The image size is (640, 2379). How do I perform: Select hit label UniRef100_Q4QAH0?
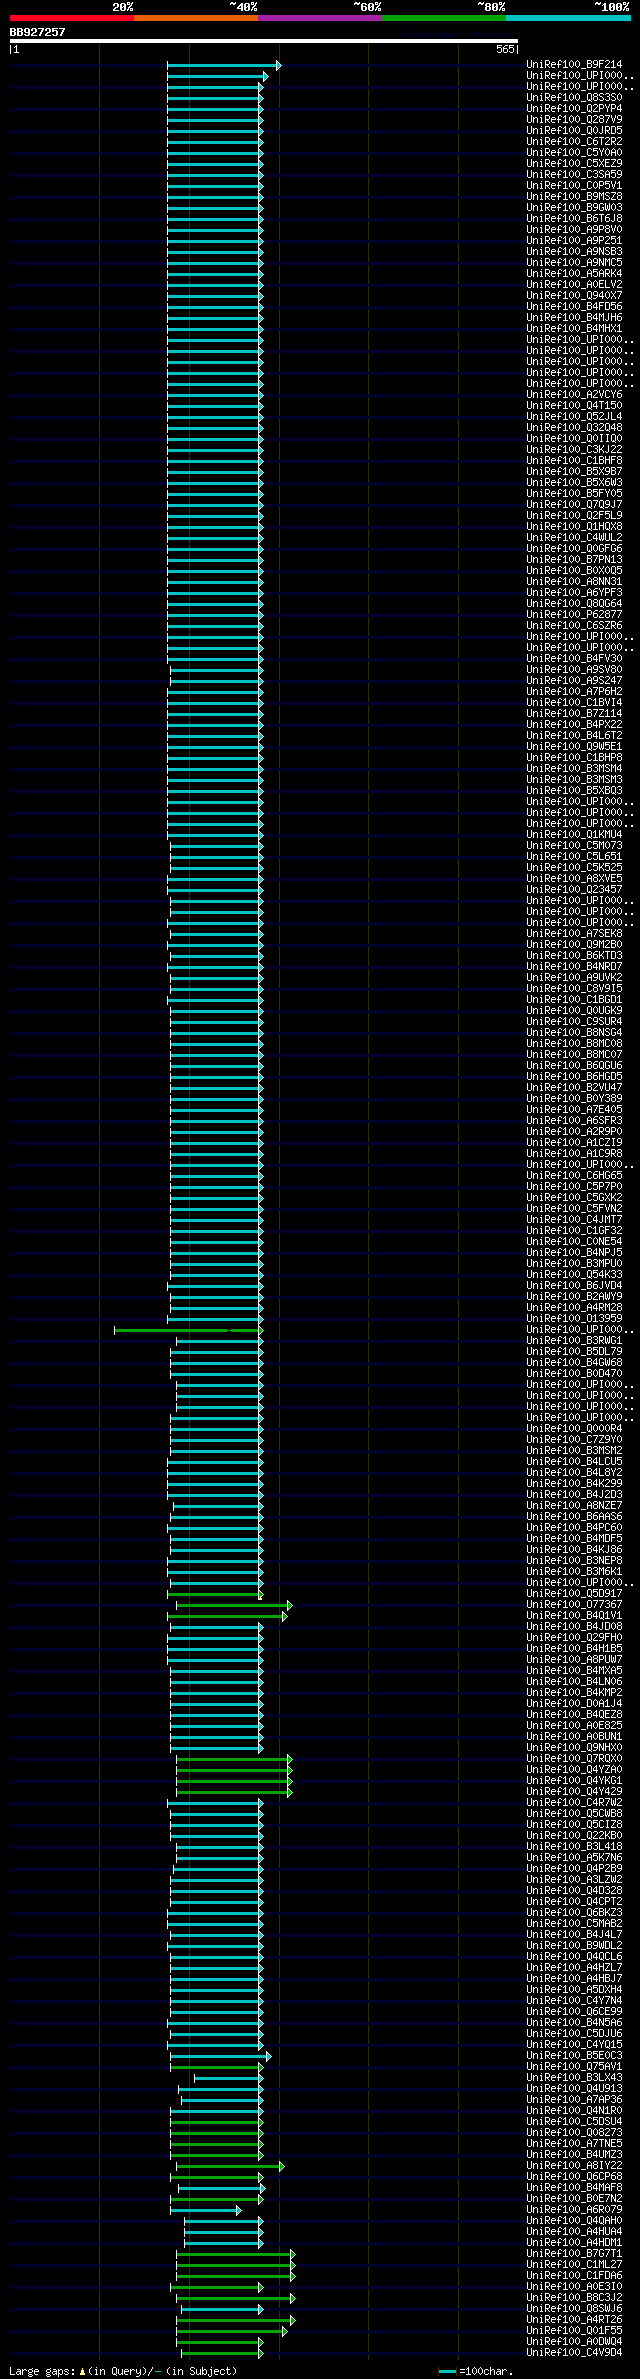[574, 2221]
